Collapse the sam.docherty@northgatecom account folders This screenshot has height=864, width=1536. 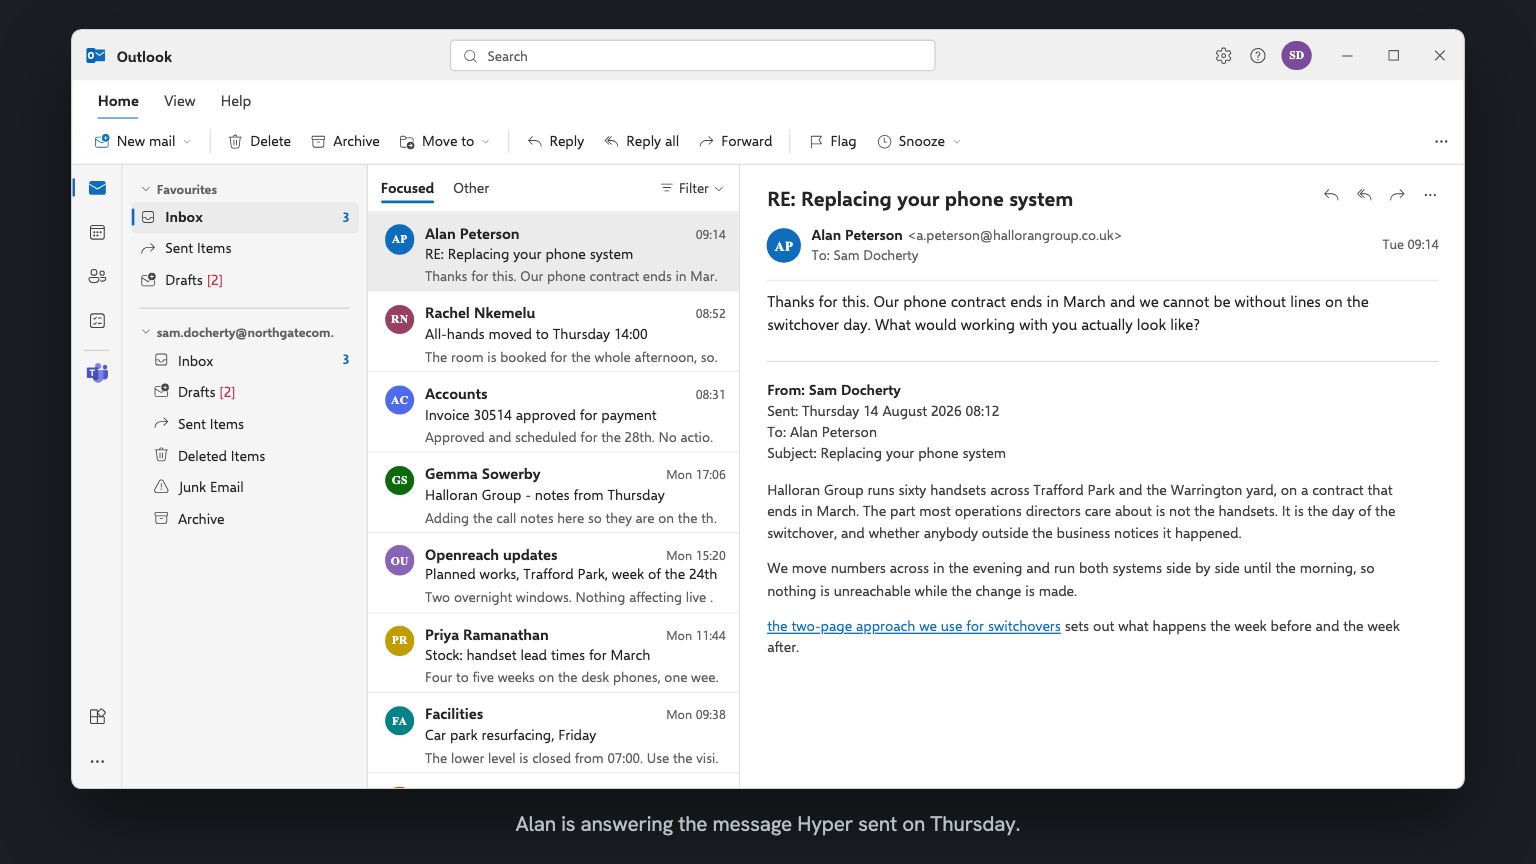point(145,332)
